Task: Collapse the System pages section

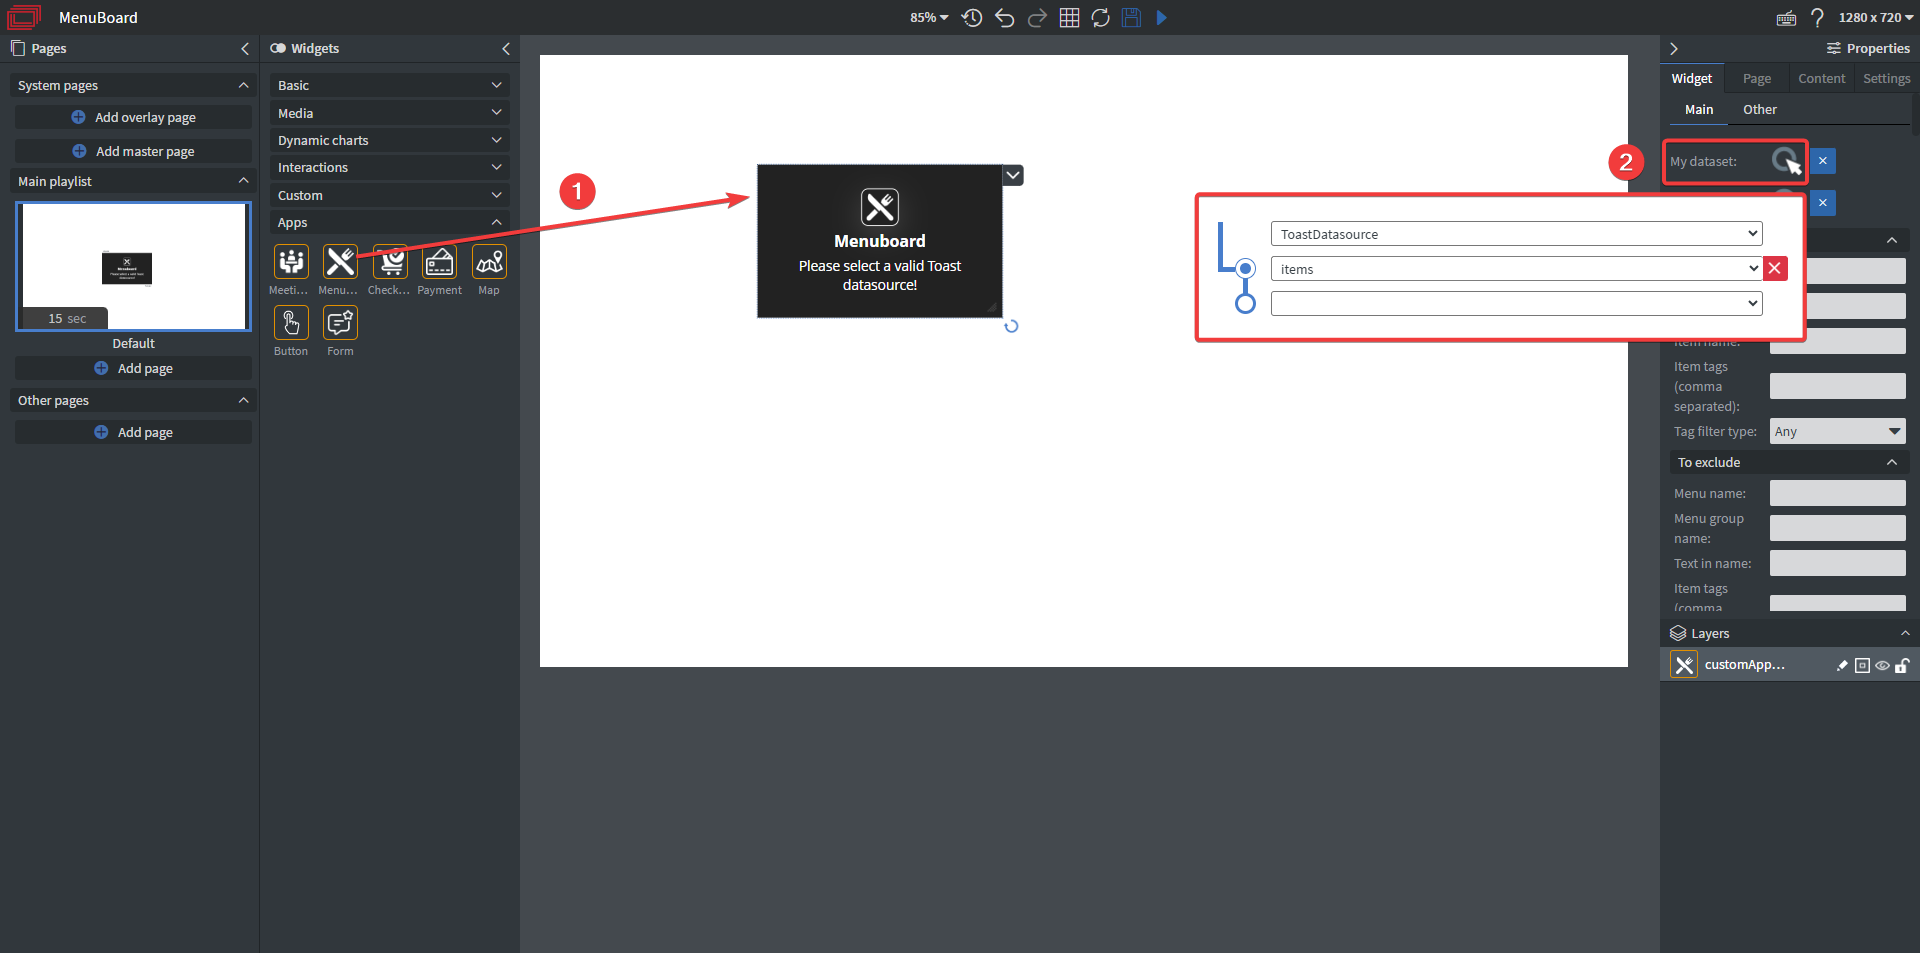Action: 133,85
